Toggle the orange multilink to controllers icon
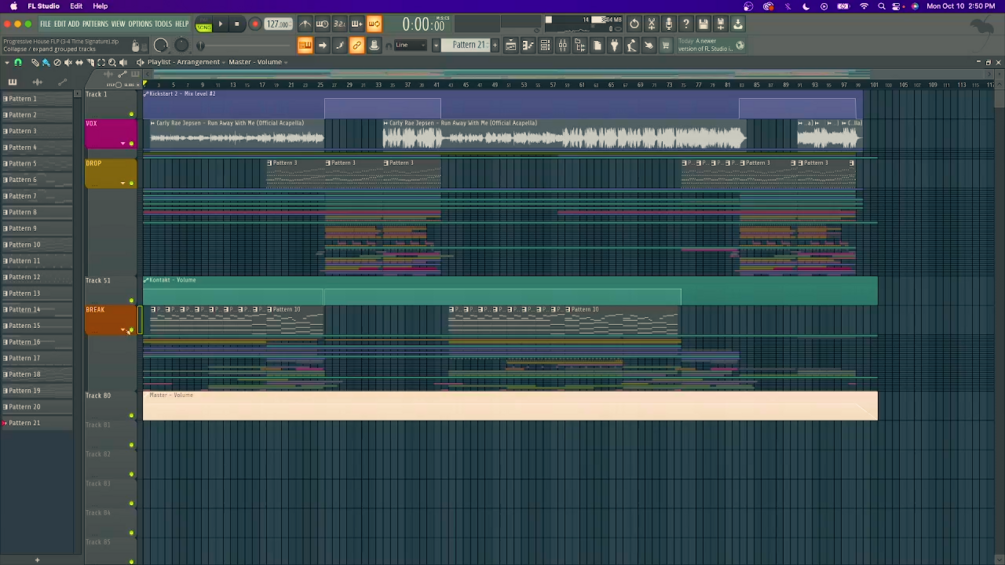This screenshot has width=1005, height=565. point(357,45)
